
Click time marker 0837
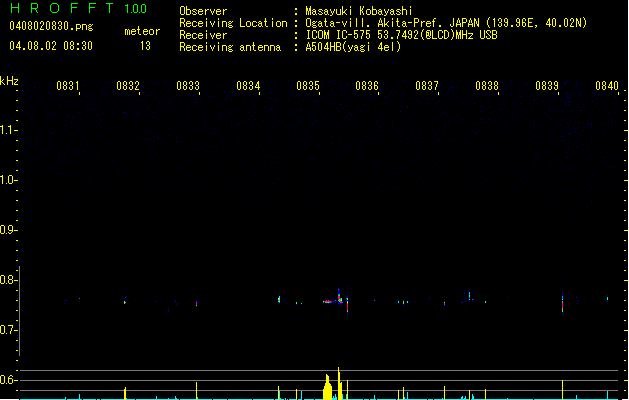coord(427,86)
